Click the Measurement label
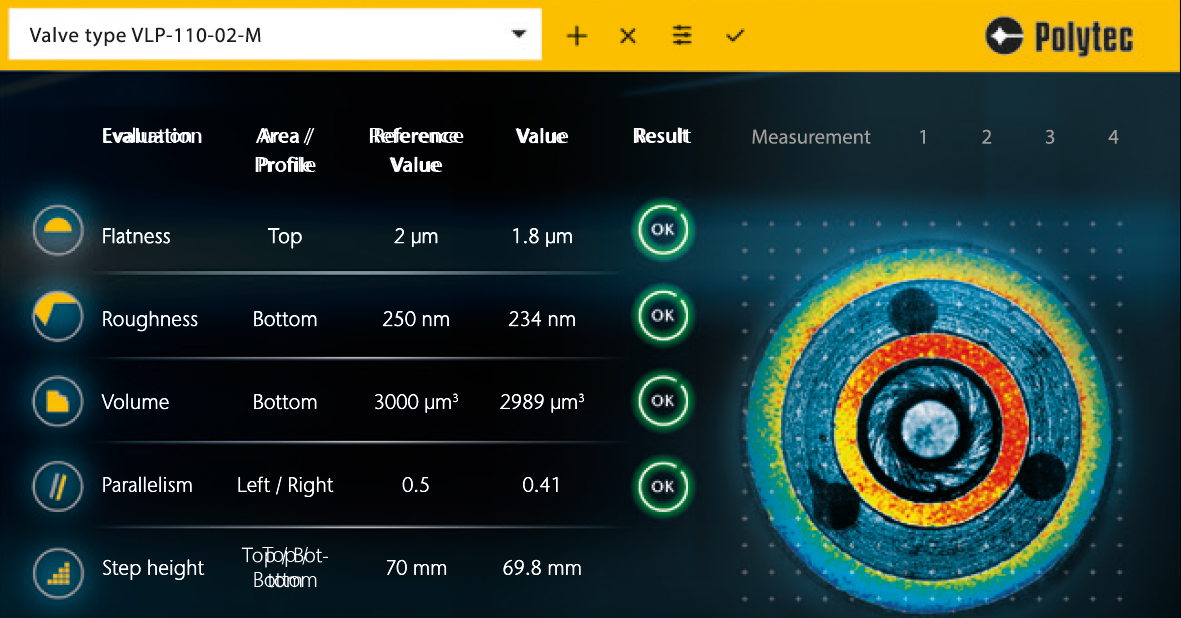 pyautogui.click(x=811, y=137)
